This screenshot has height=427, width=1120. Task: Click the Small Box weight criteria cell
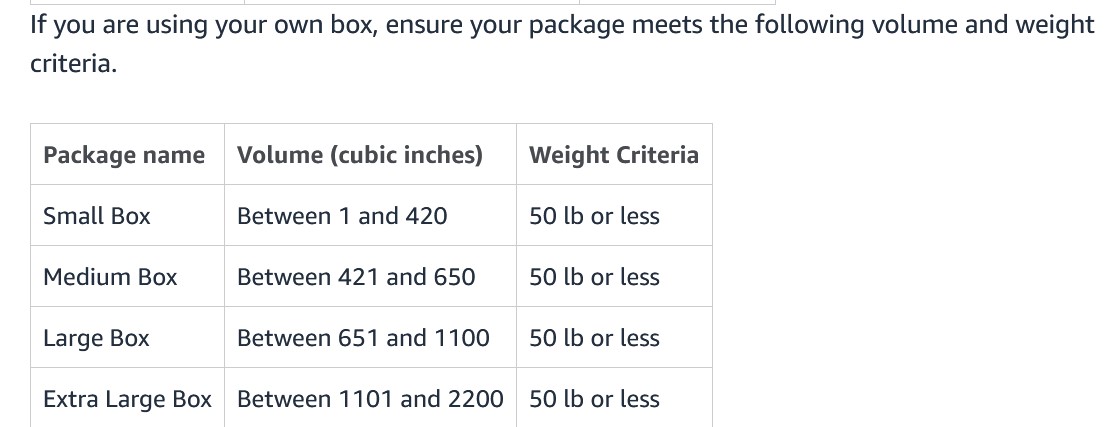(614, 216)
